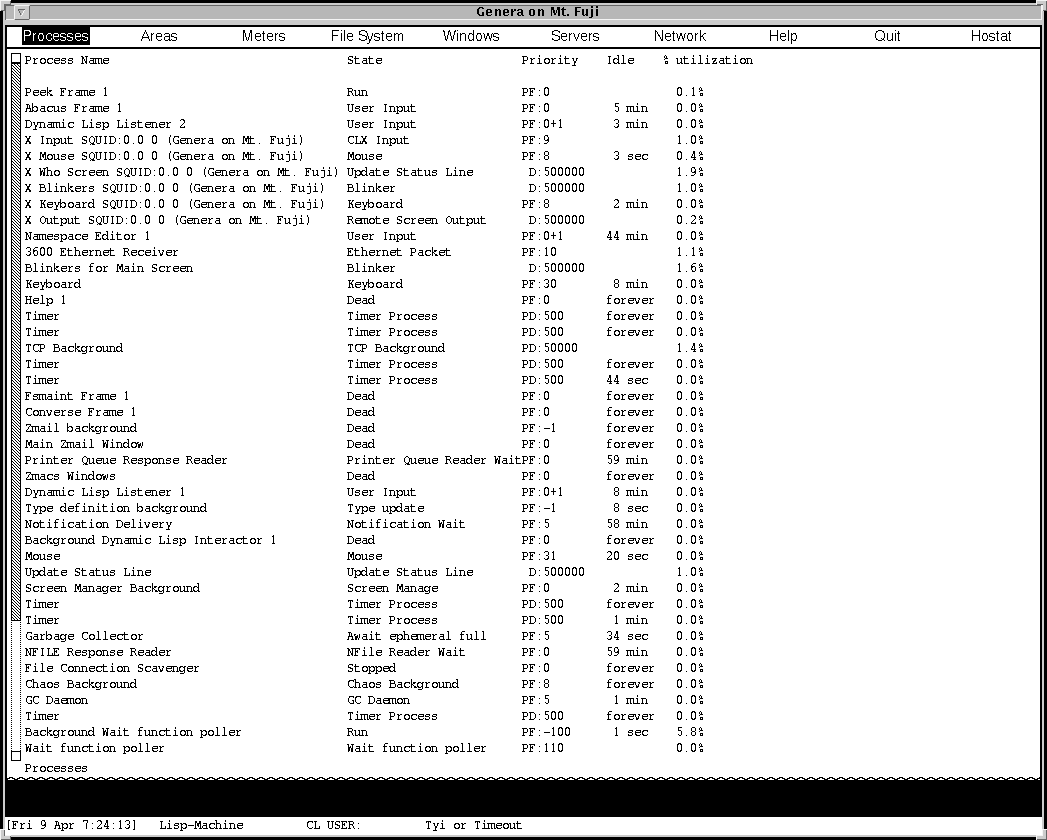Switch to Areas view
The image size is (1047, 840).
(x=159, y=36)
